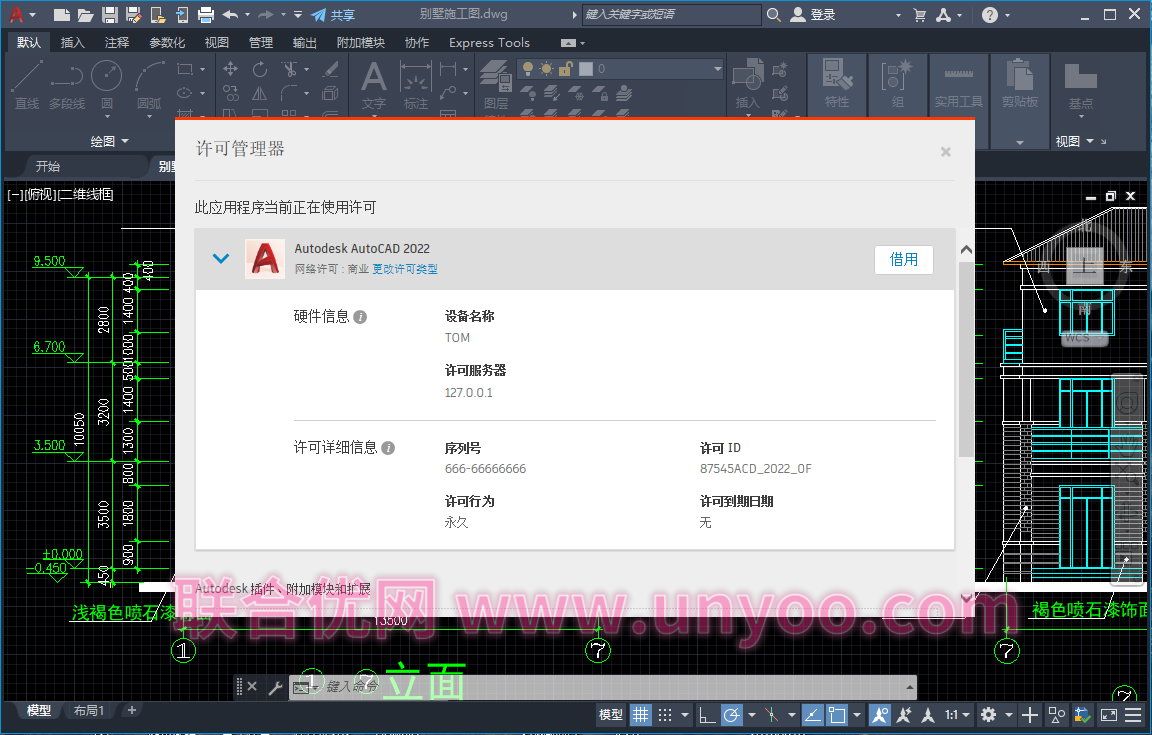Click the license dialog scrollbar up arrow
The image size is (1152, 735).
(x=966, y=251)
